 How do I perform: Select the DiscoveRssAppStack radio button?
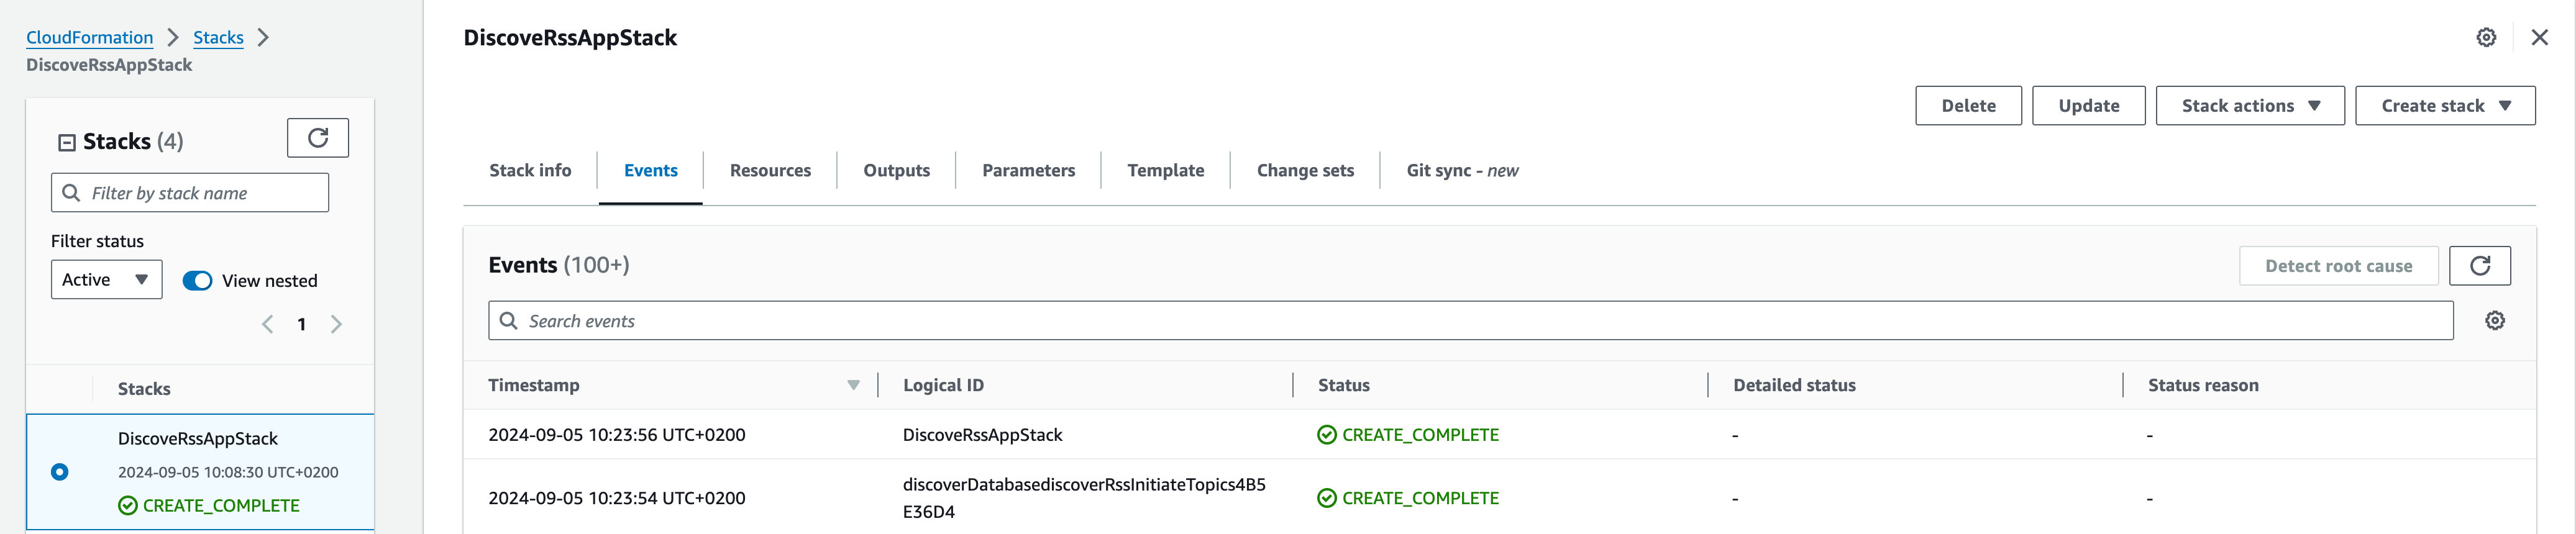(x=60, y=472)
